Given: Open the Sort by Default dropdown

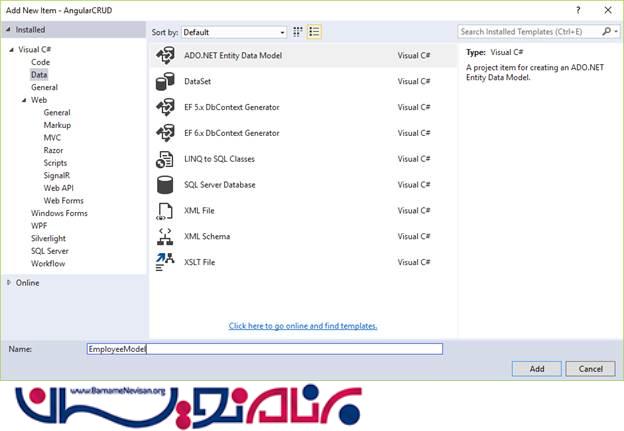Looking at the screenshot, I should [234, 32].
